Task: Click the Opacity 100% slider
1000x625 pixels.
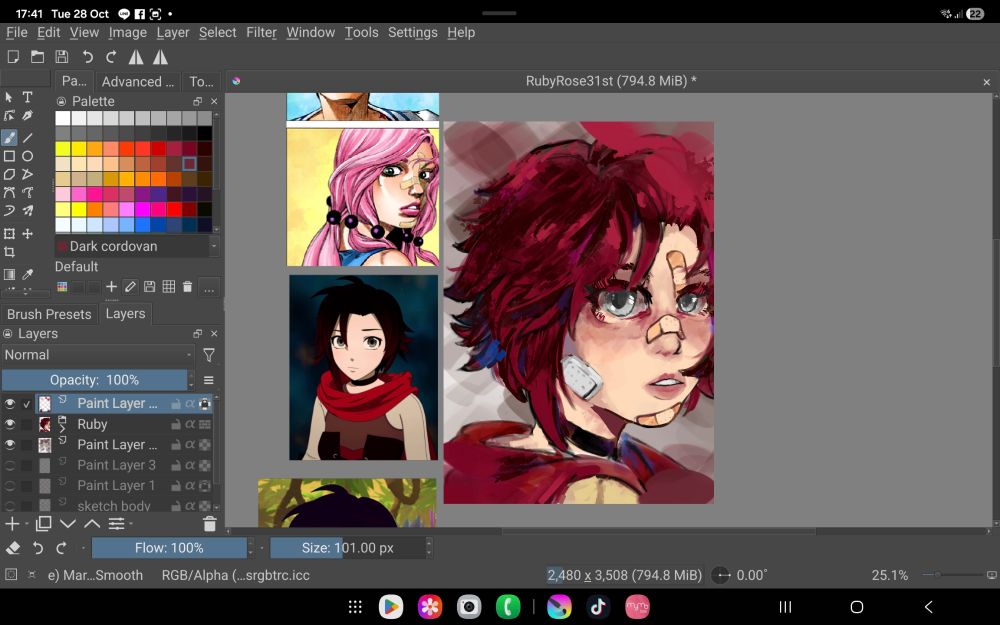Action: click(94, 380)
